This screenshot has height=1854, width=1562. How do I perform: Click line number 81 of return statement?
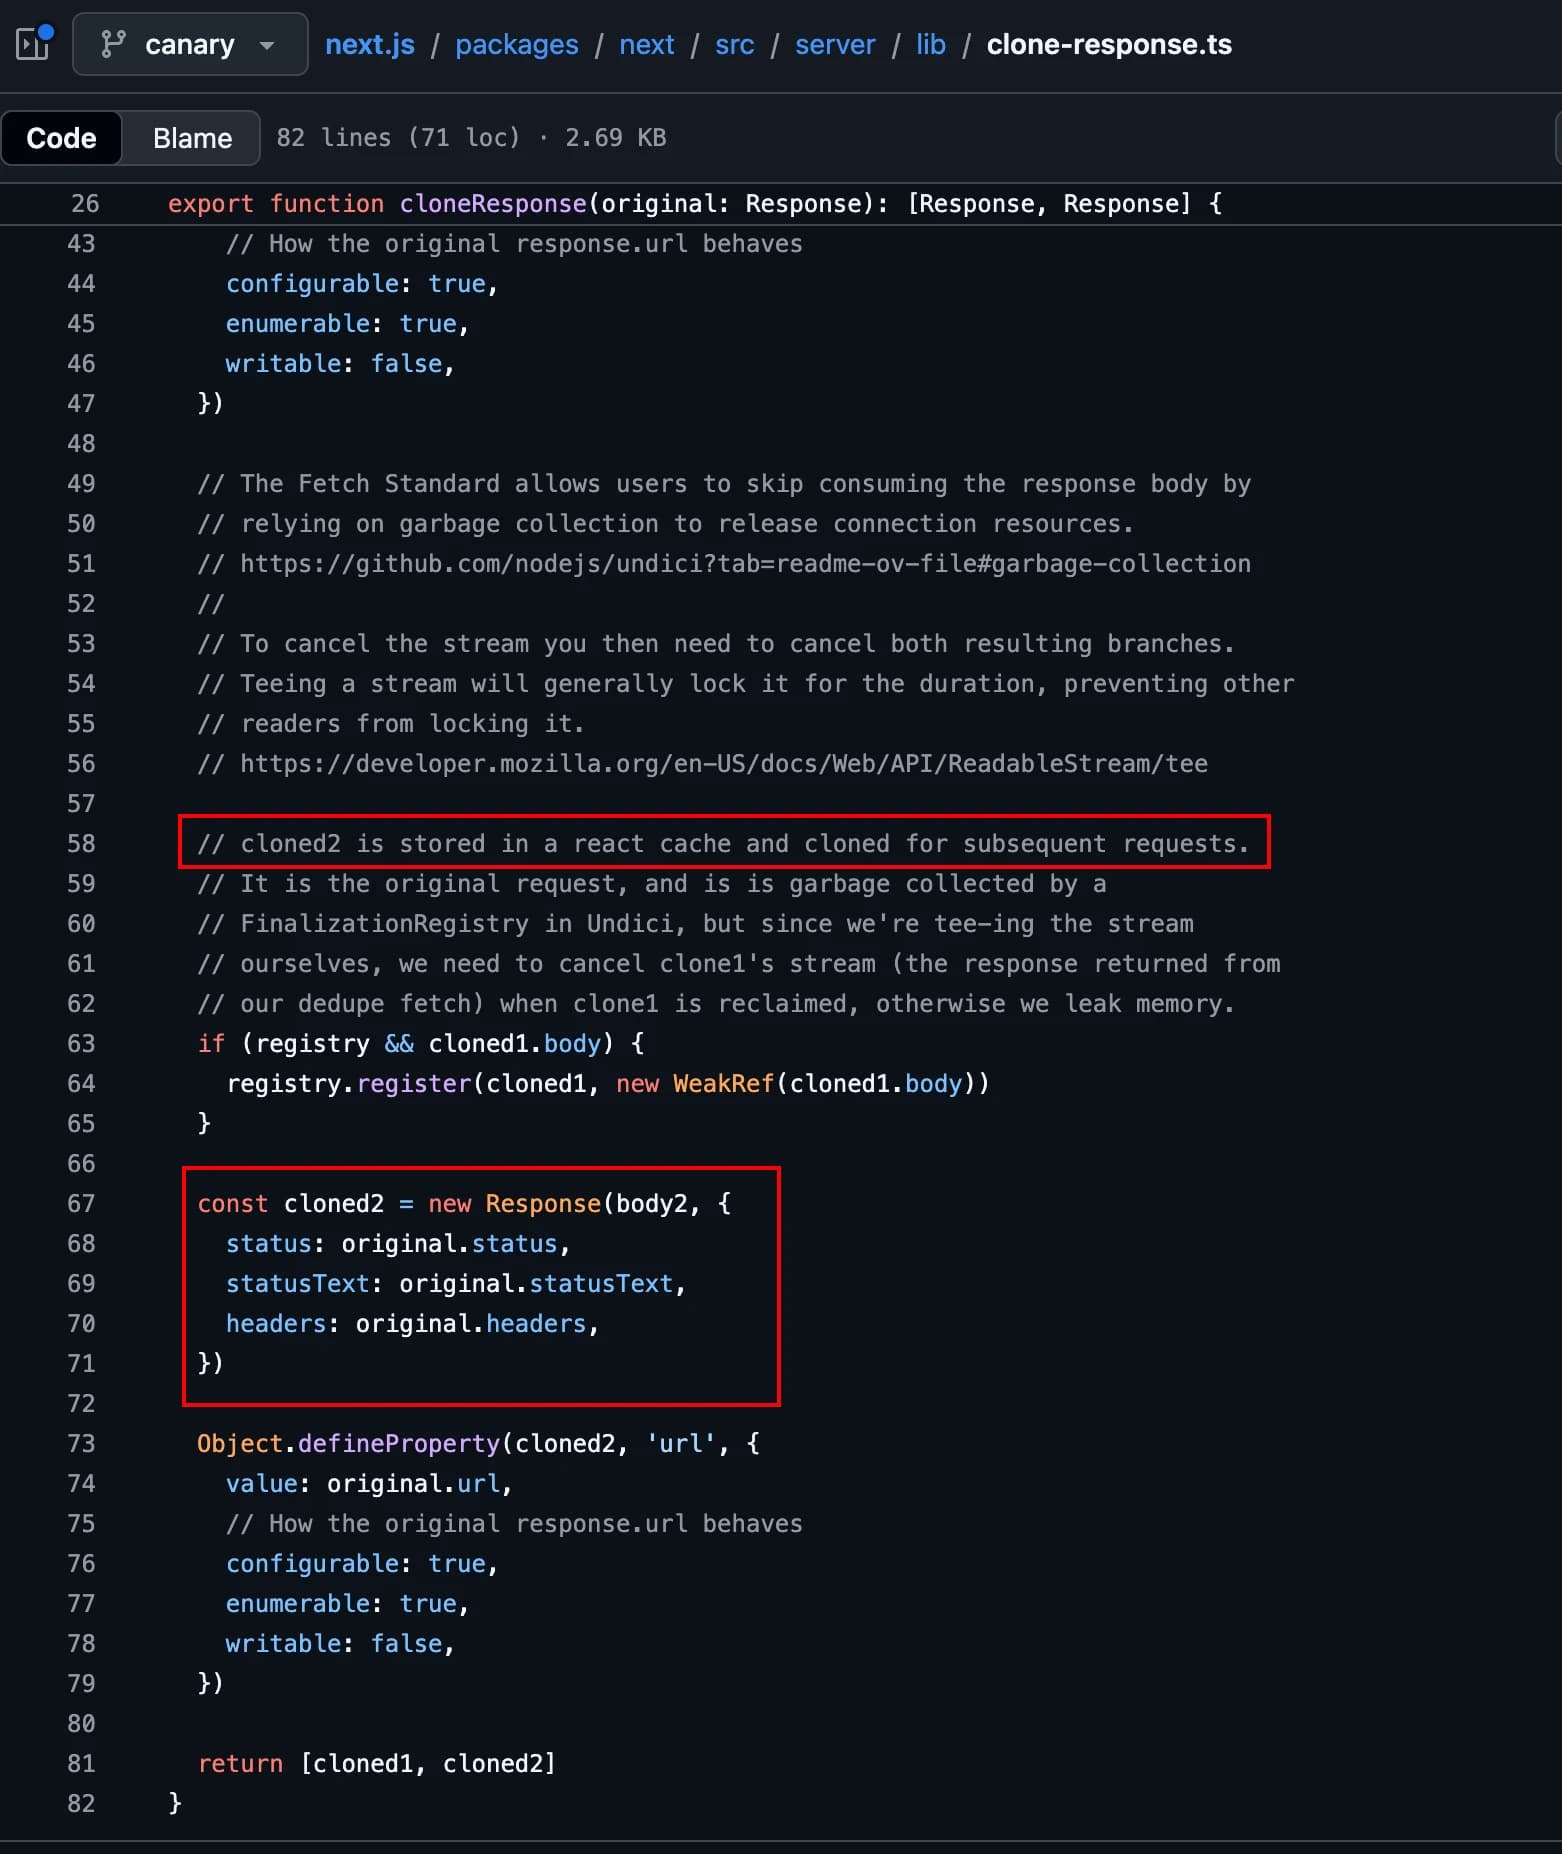81,1764
